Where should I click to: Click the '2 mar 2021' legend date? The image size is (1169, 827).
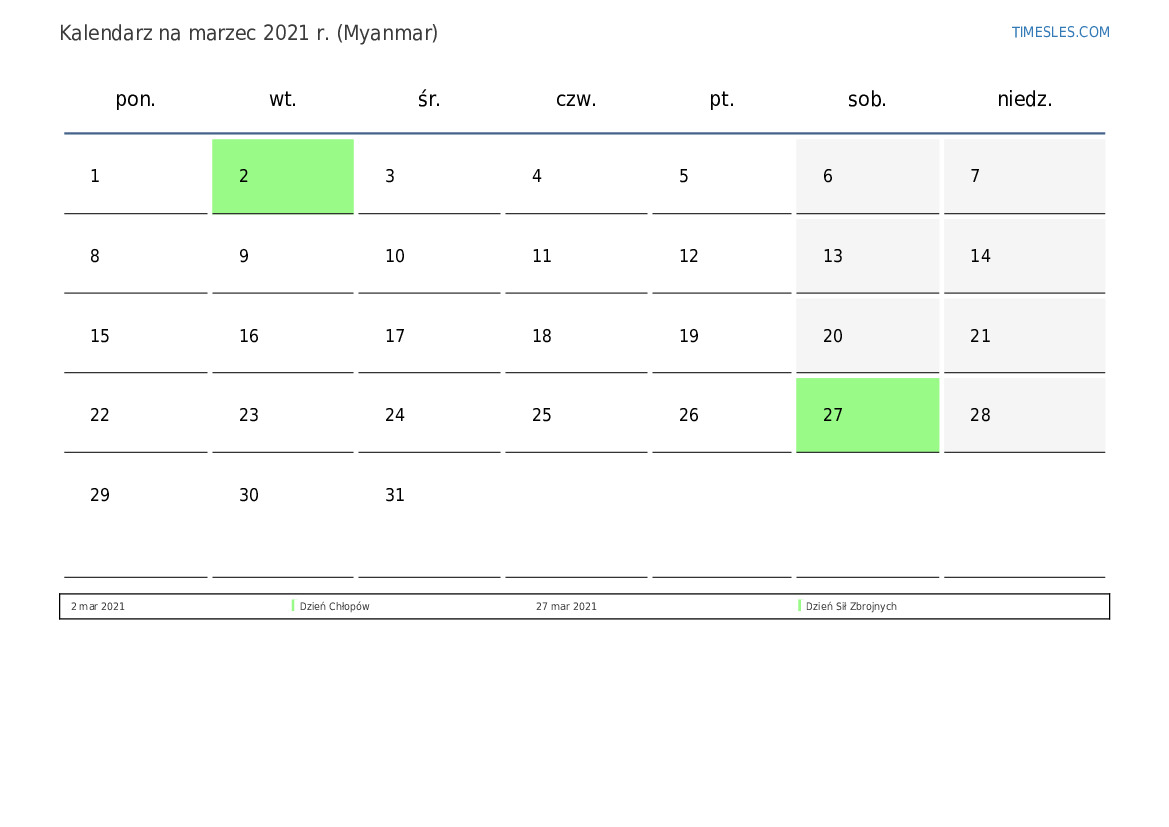98,607
